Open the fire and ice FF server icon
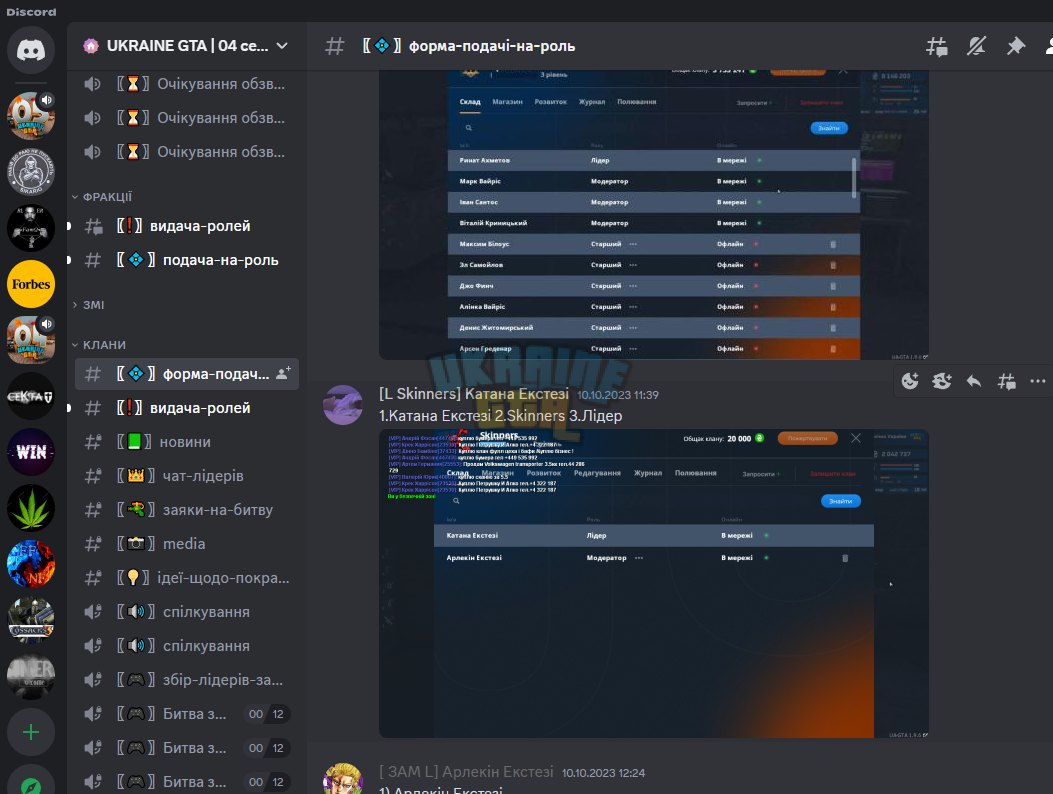The width and height of the screenshot is (1053, 794). 31,564
